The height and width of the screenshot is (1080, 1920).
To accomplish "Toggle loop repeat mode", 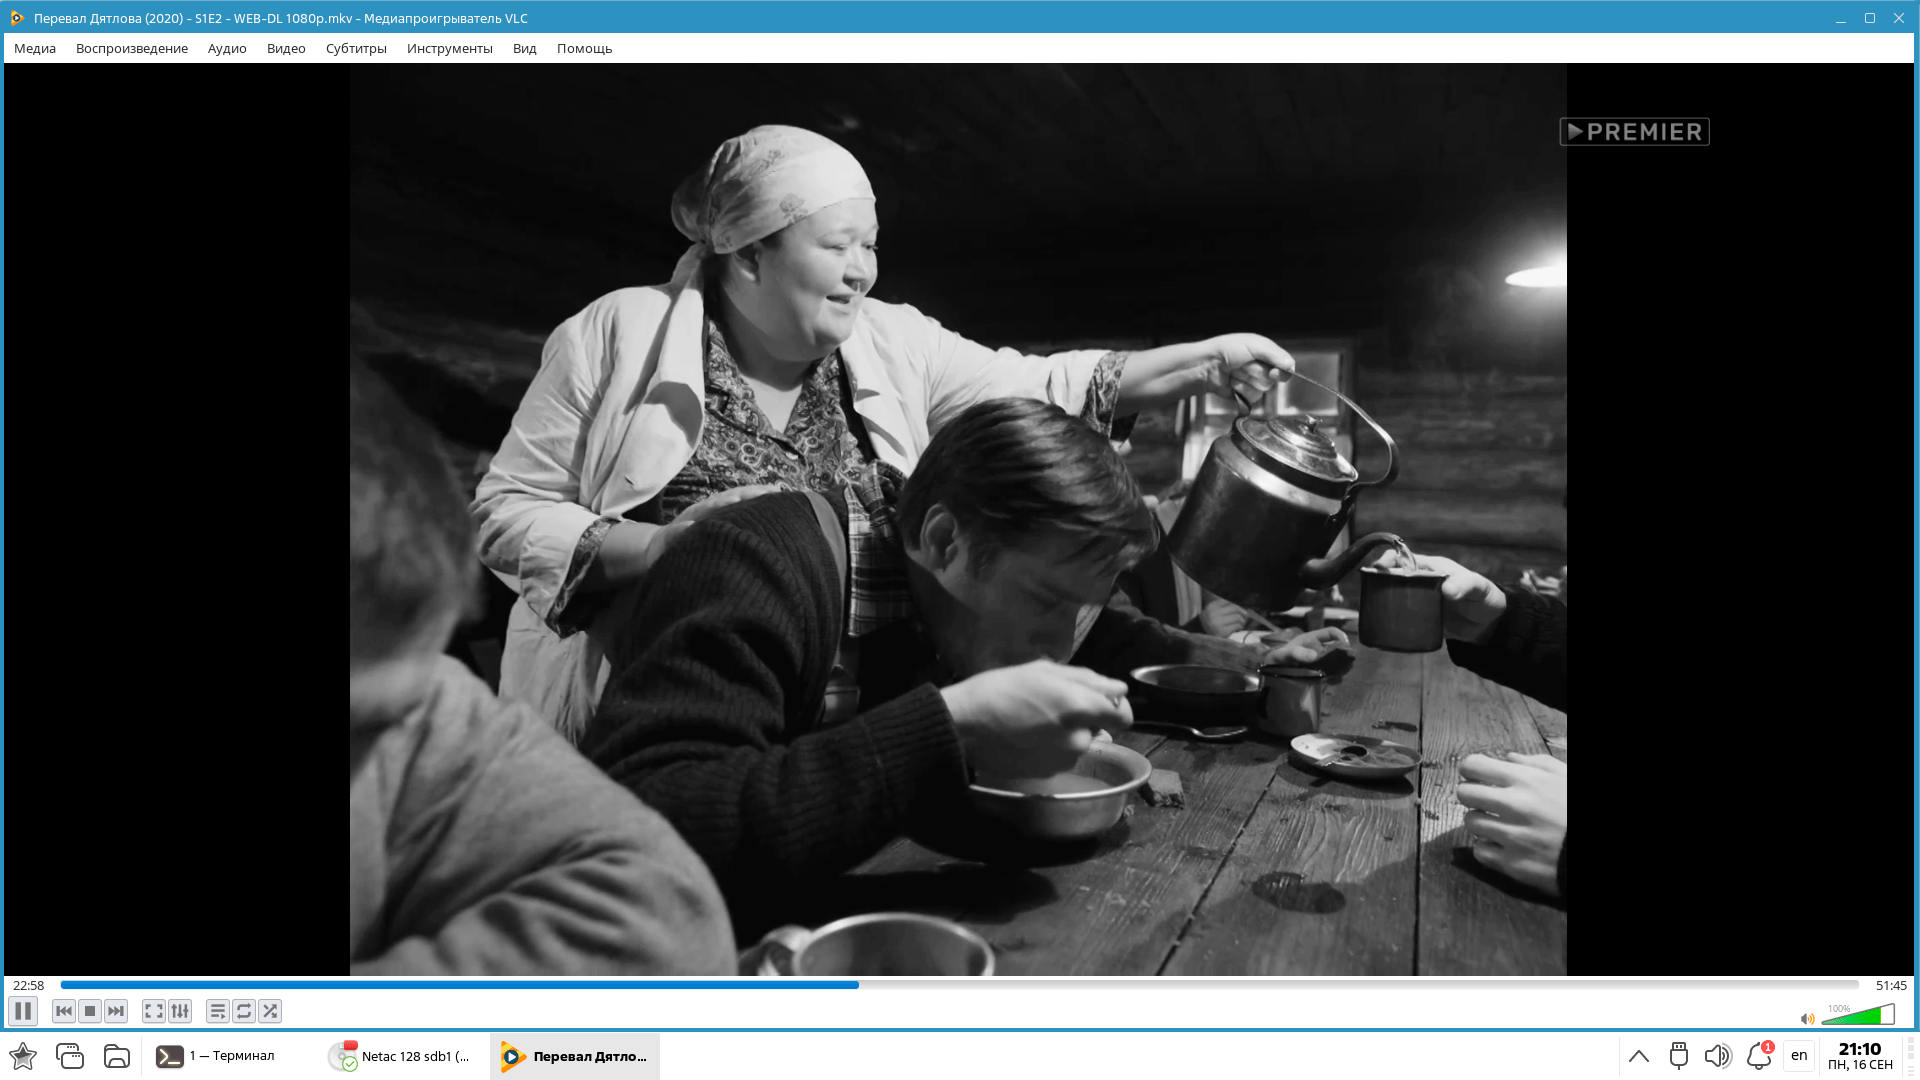I will point(244,1011).
